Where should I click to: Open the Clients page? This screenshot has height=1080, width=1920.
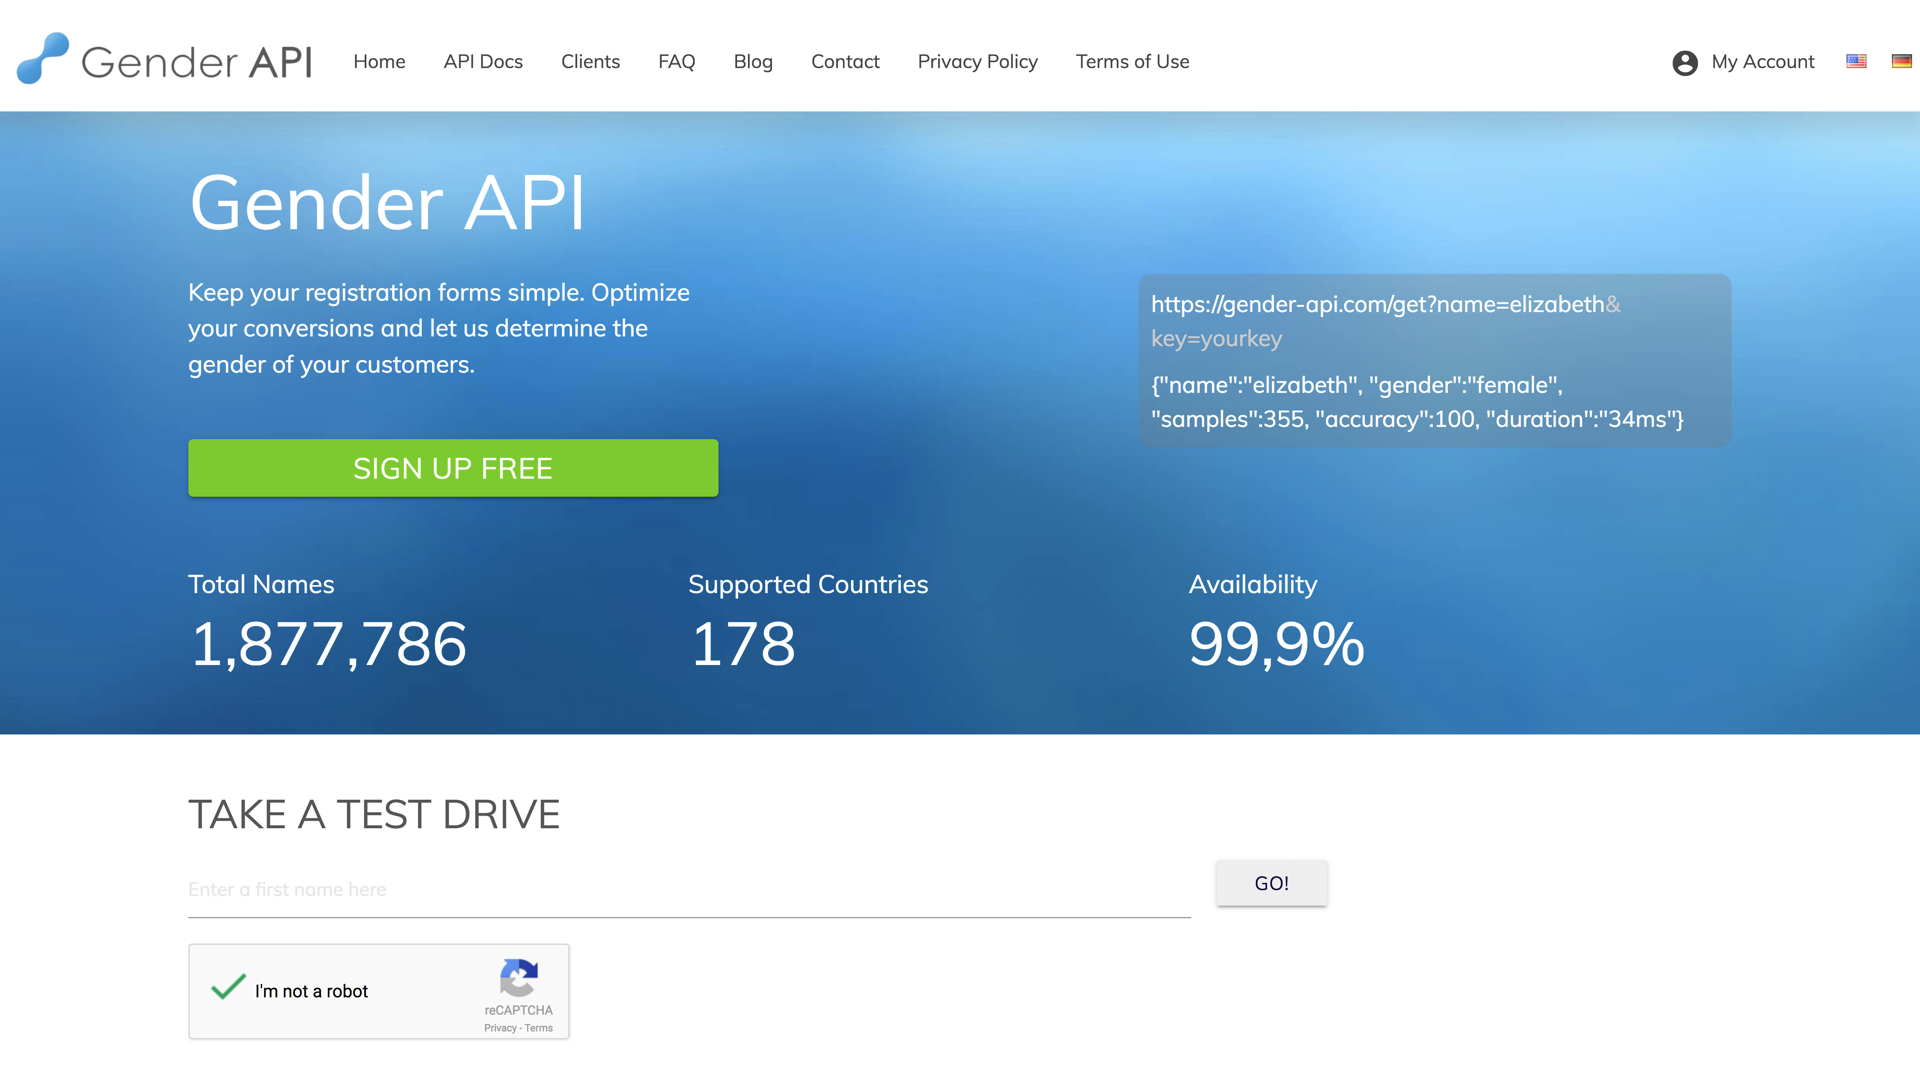point(590,62)
